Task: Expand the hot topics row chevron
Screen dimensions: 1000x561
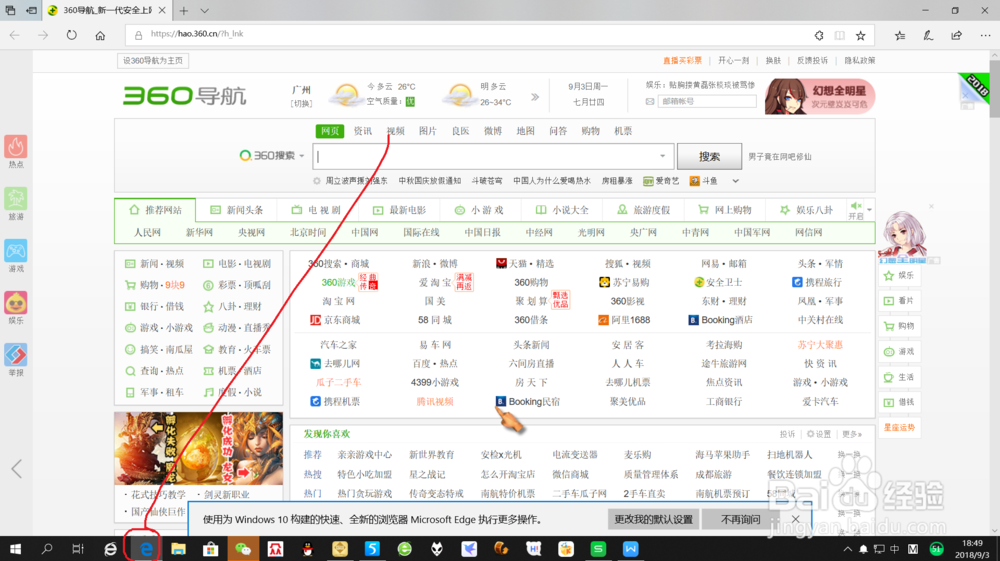Action: (735, 181)
